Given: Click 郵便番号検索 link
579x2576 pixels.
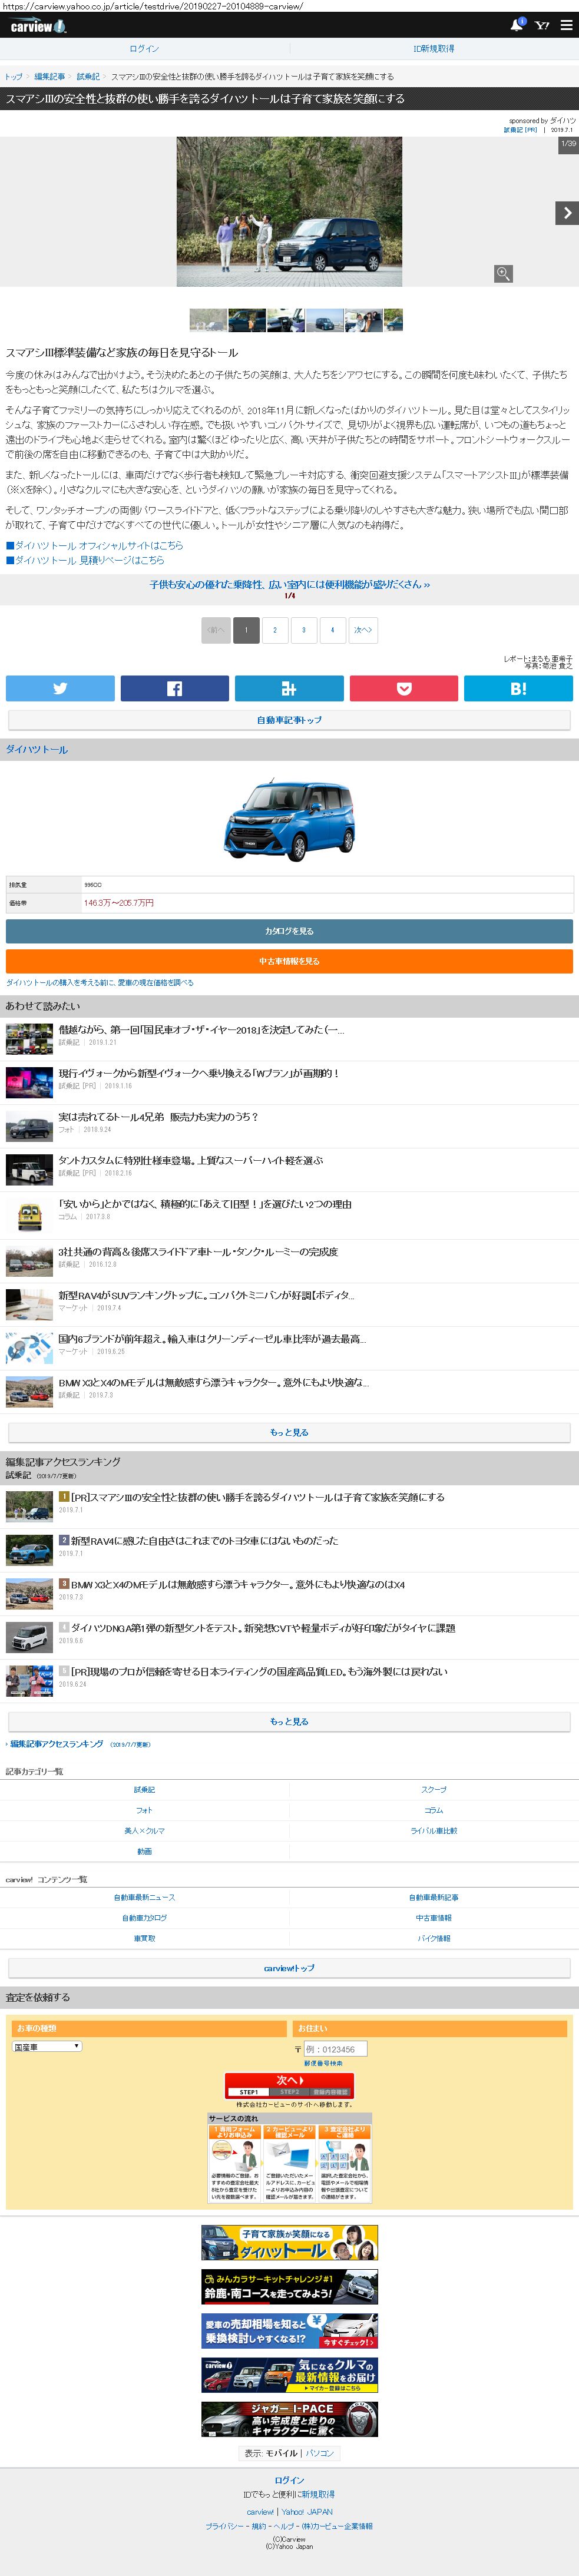Looking at the screenshot, I should 323,2063.
